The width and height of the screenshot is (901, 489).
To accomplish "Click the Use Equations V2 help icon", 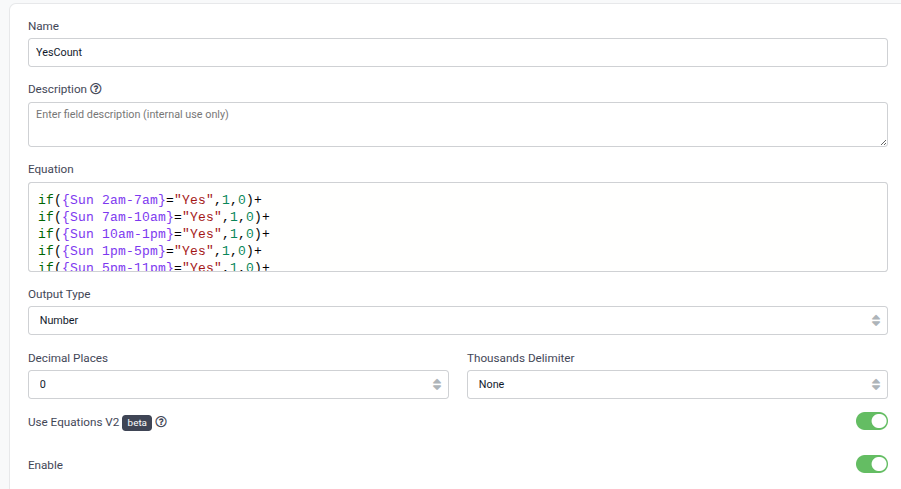I will pyautogui.click(x=161, y=422).
